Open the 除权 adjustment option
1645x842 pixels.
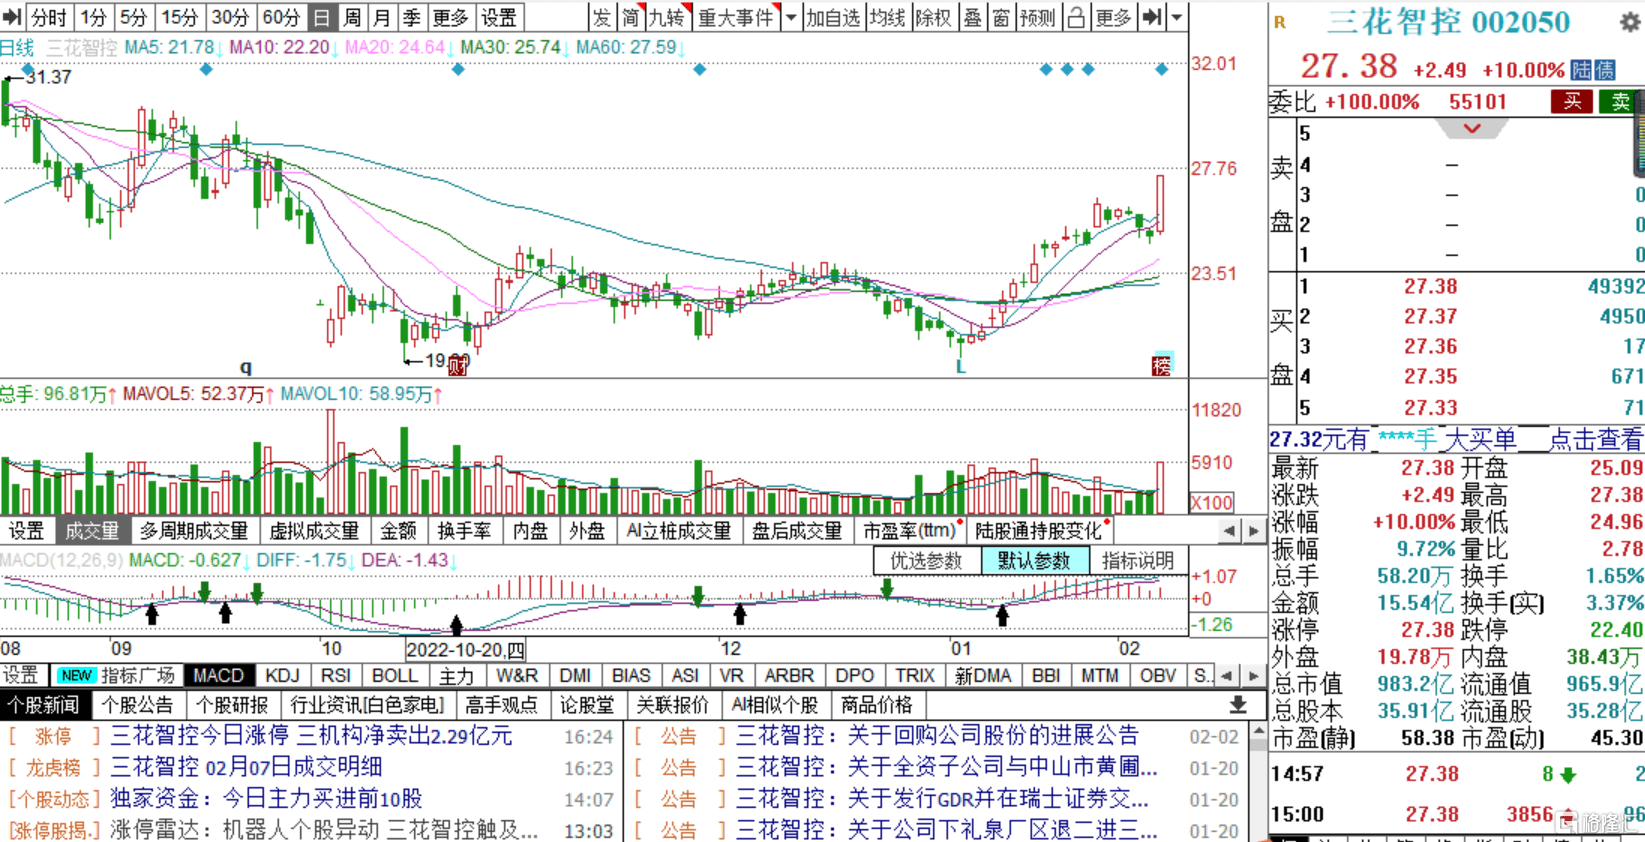tap(934, 17)
